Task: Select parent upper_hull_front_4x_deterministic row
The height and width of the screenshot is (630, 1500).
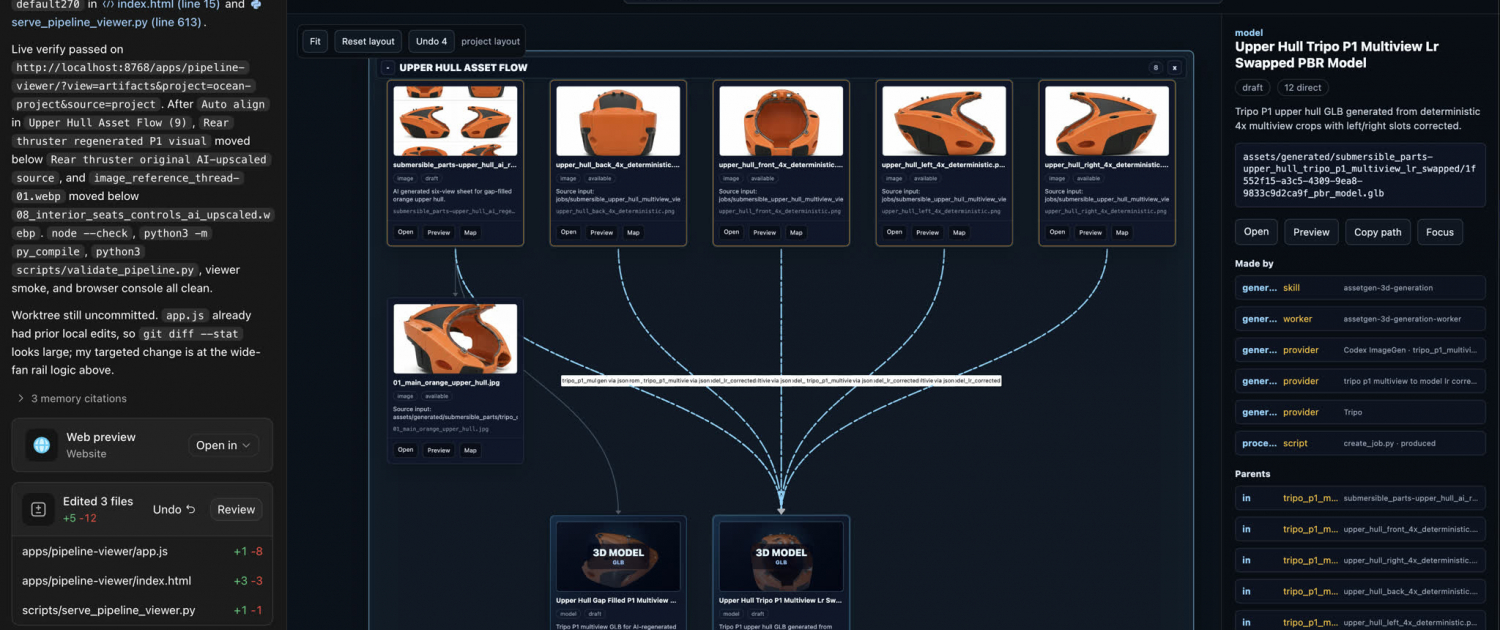Action: tap(1360, 529)
